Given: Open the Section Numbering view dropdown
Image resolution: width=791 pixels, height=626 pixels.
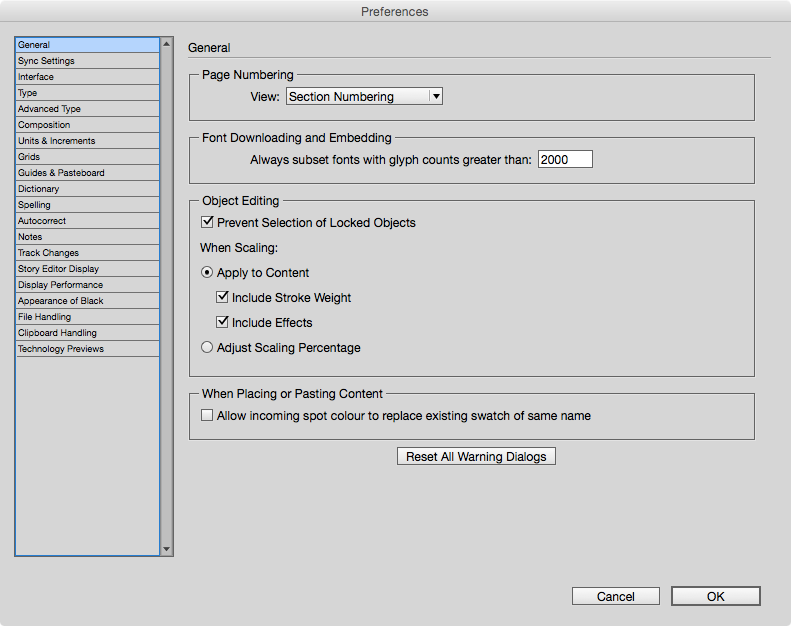Looking at the screenshot, I should [364, 96].
